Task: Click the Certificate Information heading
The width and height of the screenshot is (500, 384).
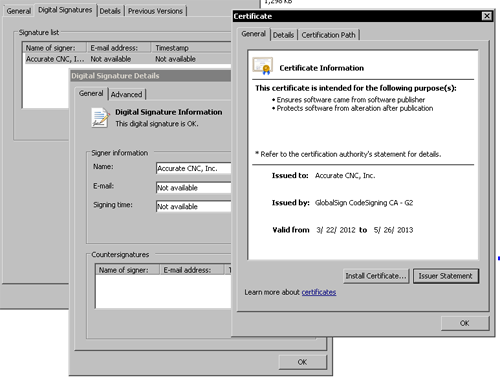Action: 322,68
